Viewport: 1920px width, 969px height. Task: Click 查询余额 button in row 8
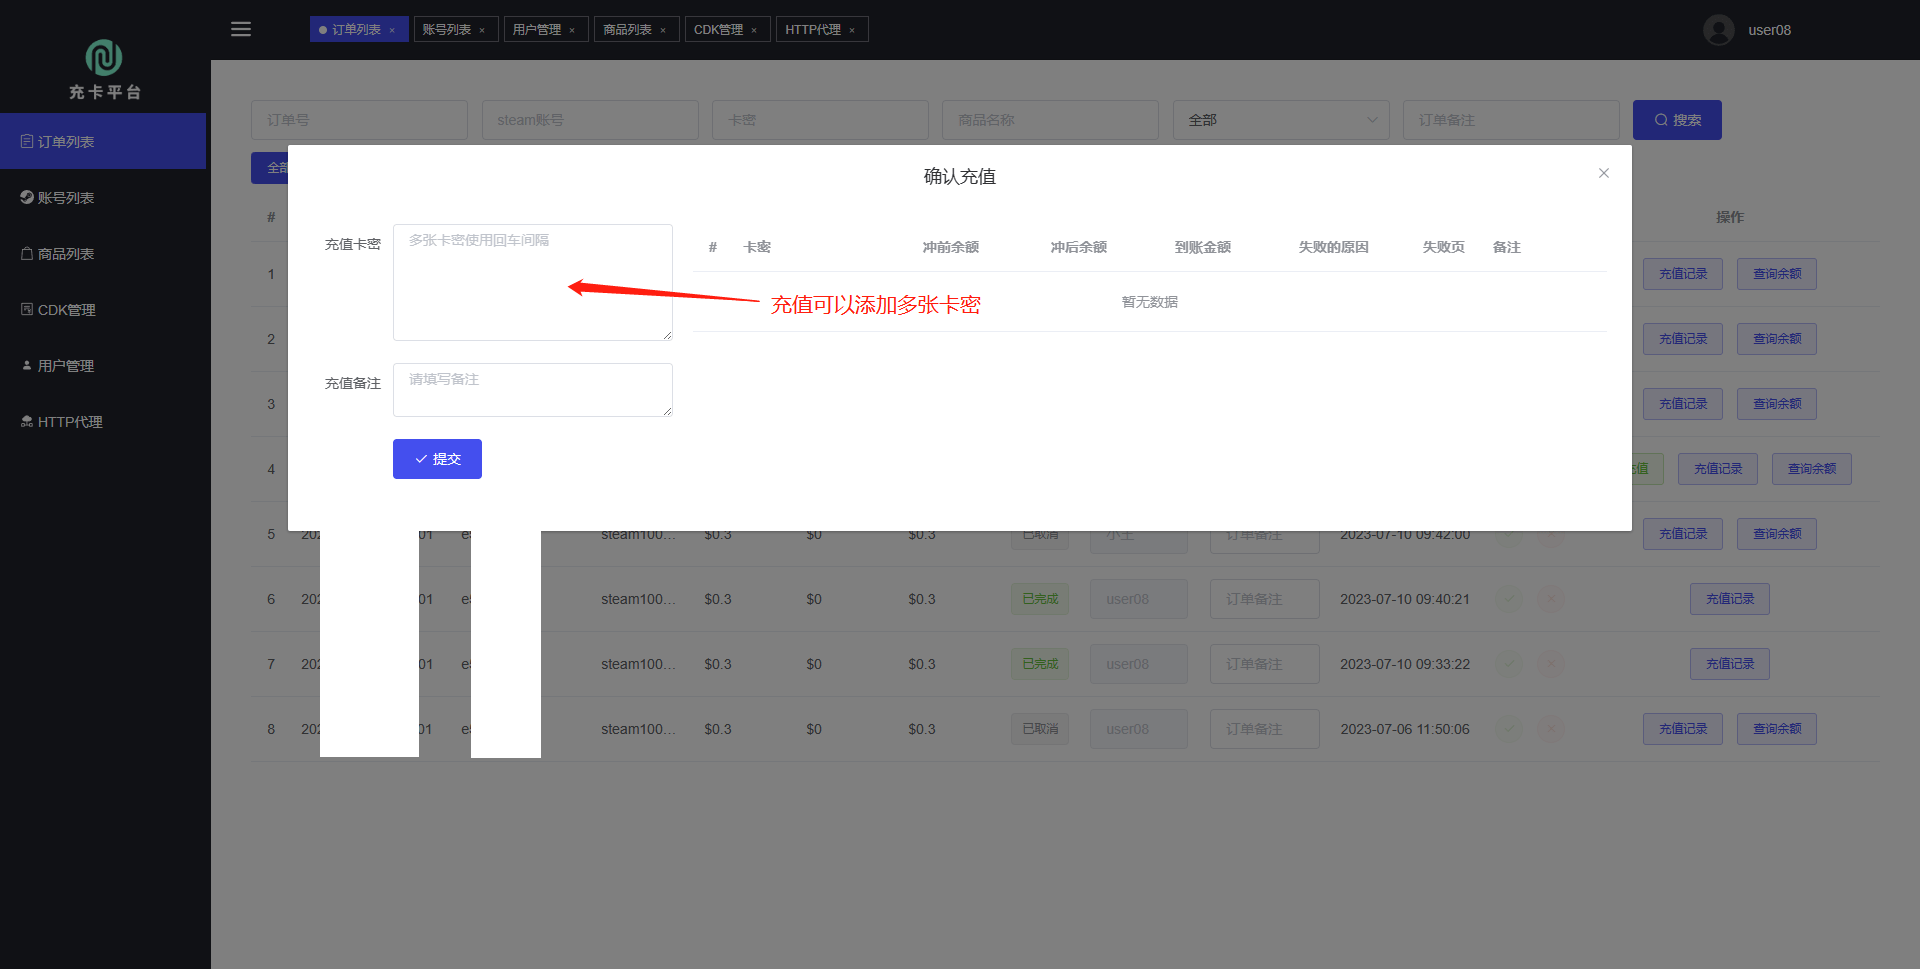coord(1777,729)
